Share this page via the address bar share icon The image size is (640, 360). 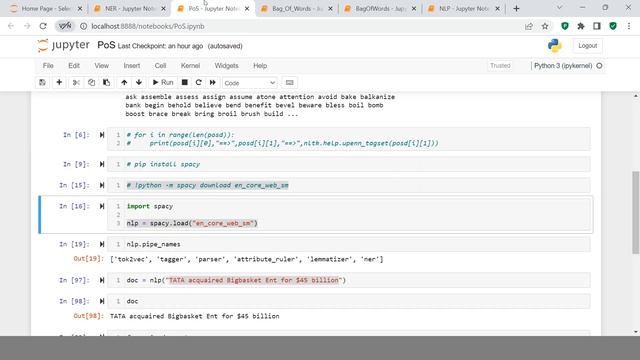[529, 26]
